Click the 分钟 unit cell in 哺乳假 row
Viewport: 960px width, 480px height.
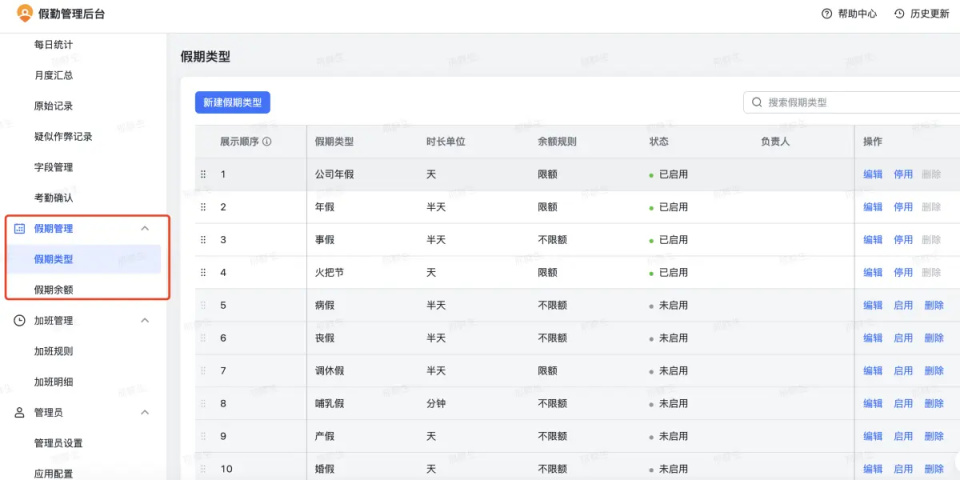[436, 403]
